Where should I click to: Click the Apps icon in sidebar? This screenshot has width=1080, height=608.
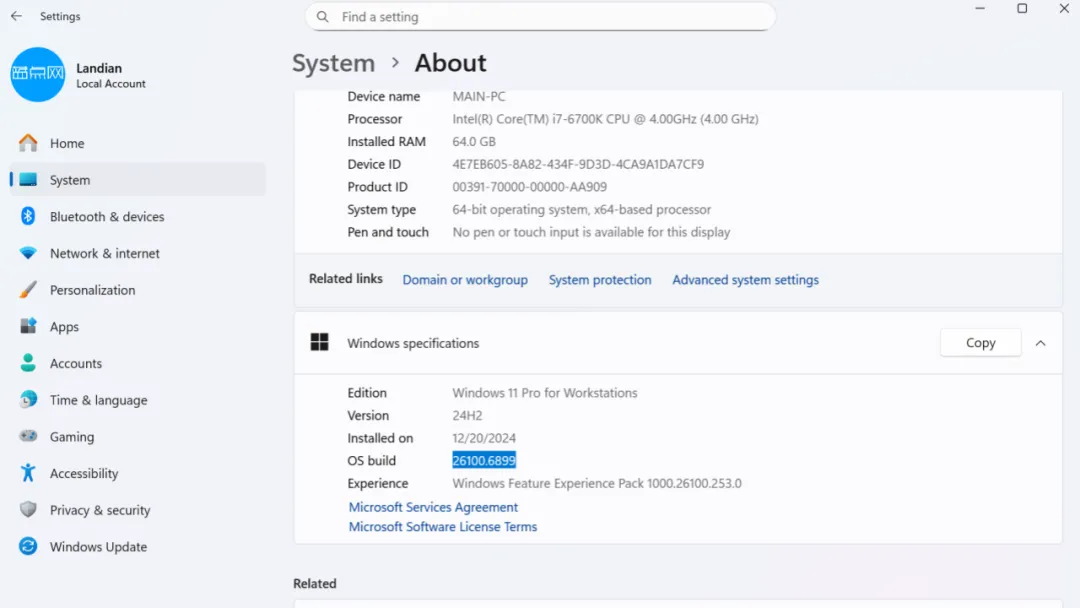[x=28, y=327]
